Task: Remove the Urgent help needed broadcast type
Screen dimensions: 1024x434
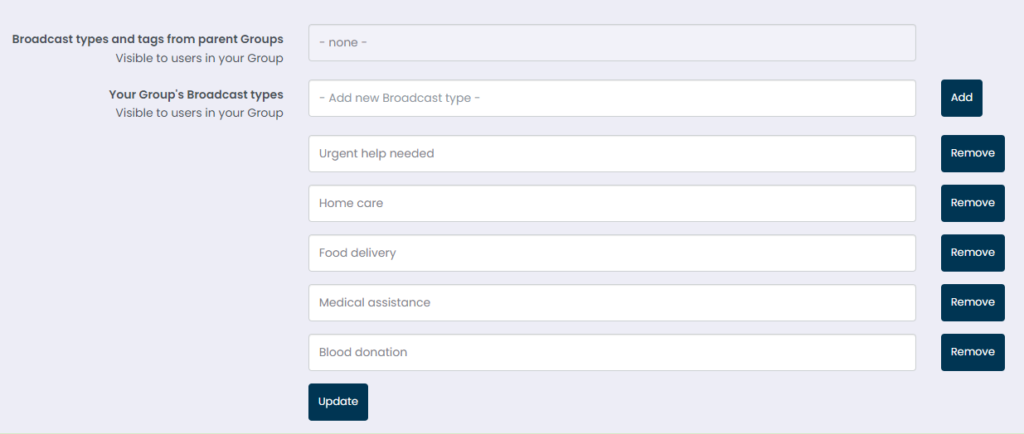Action: pyautogui.click(x=972, y=154)
